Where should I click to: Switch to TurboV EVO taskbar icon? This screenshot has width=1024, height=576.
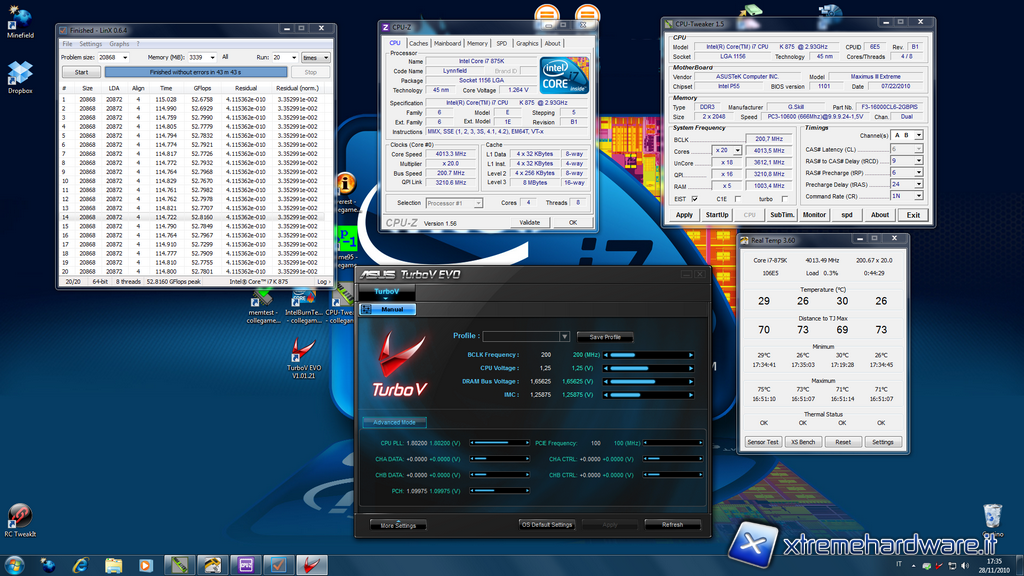[x=310, y=565]
